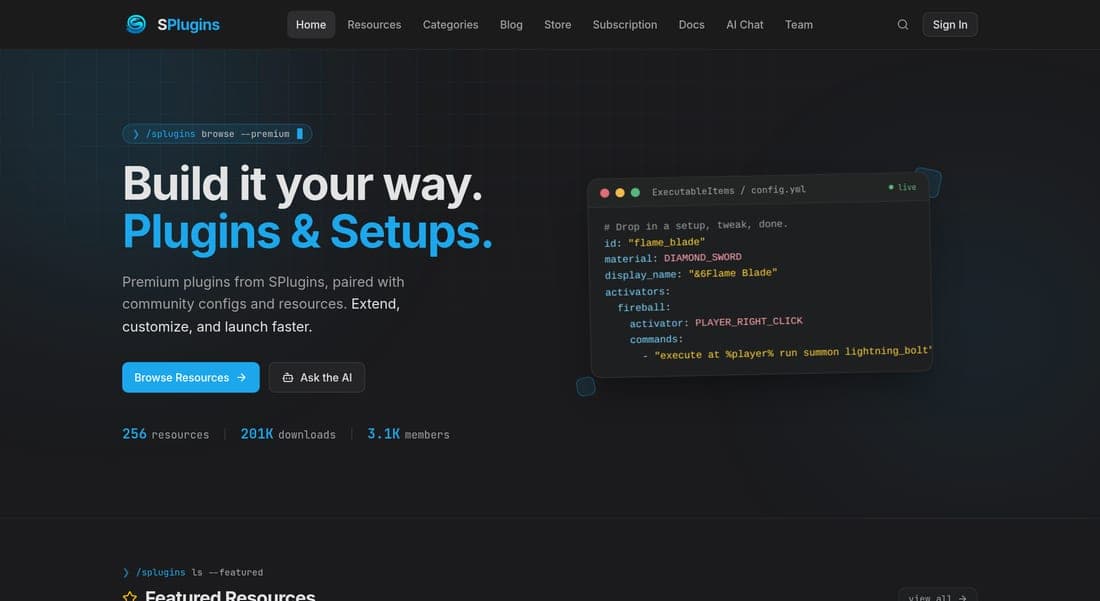This screenshot has height=601, width=1100.
Task: Click the Featured Resources heading
Action: 230,596
